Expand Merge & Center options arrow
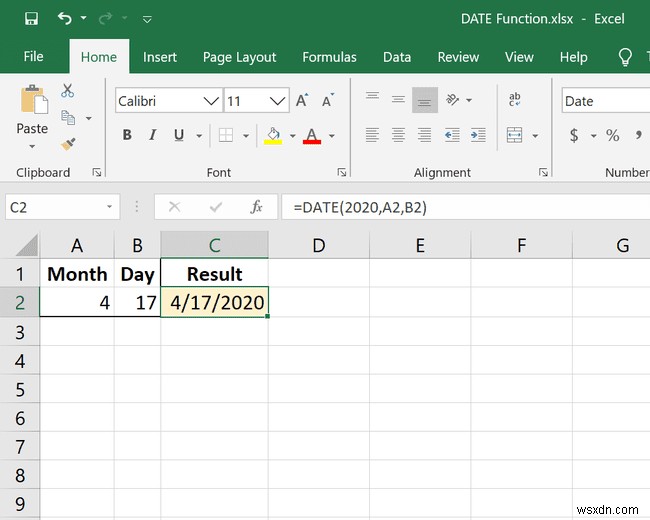 [x=535, y=136]
